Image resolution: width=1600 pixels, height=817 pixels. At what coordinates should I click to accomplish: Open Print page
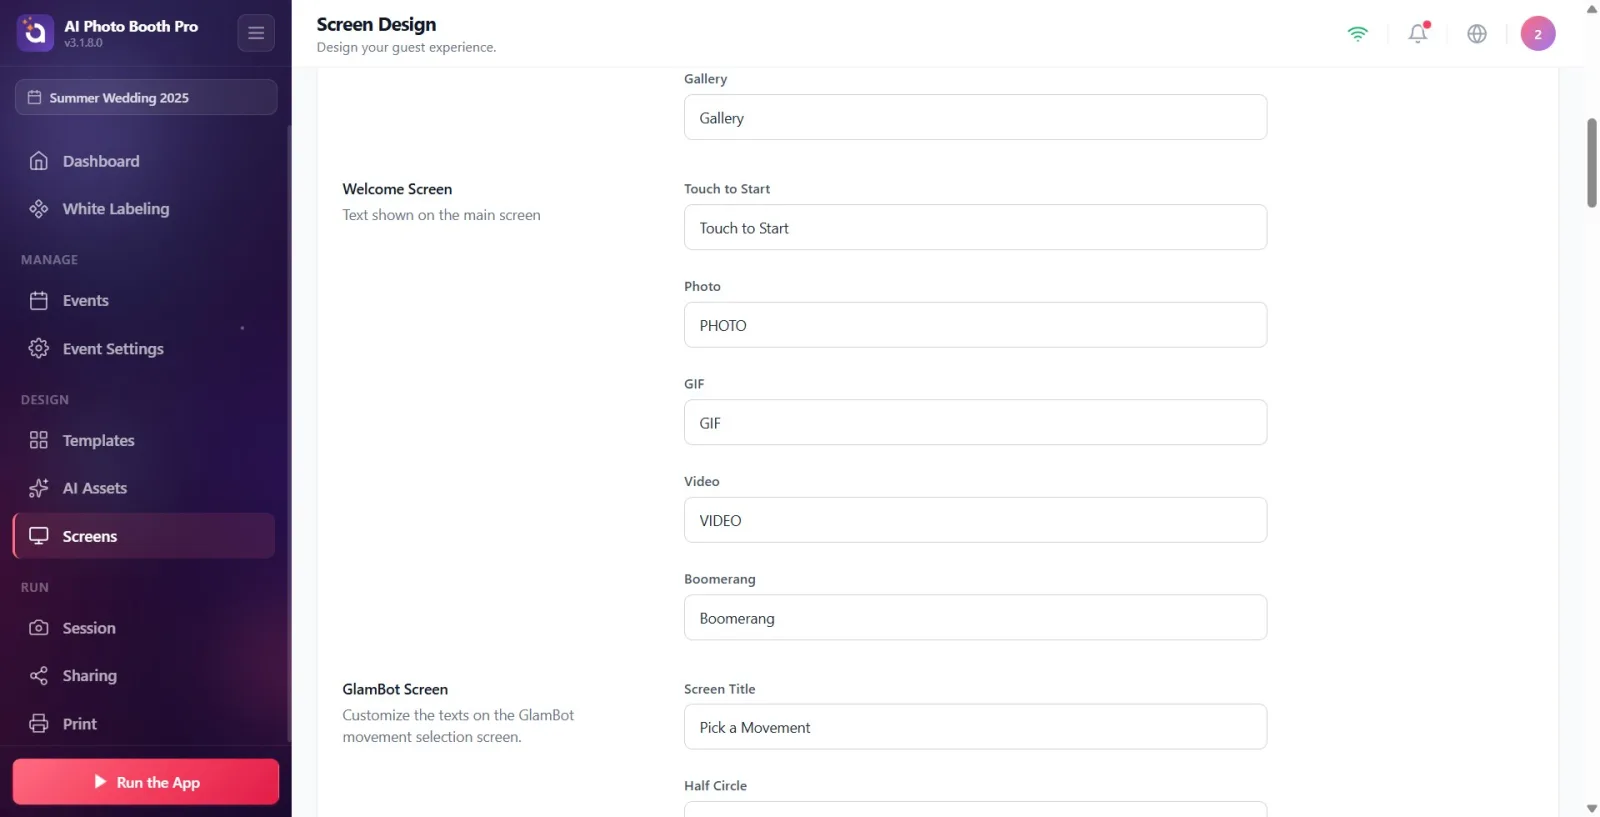pyautogui.click(x=144, y=725)
